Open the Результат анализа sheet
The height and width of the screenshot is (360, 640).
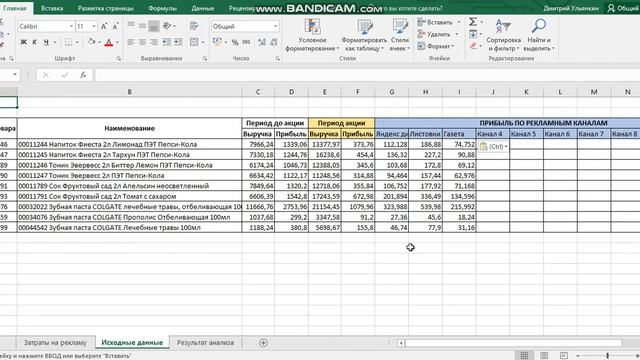[205, 343]
